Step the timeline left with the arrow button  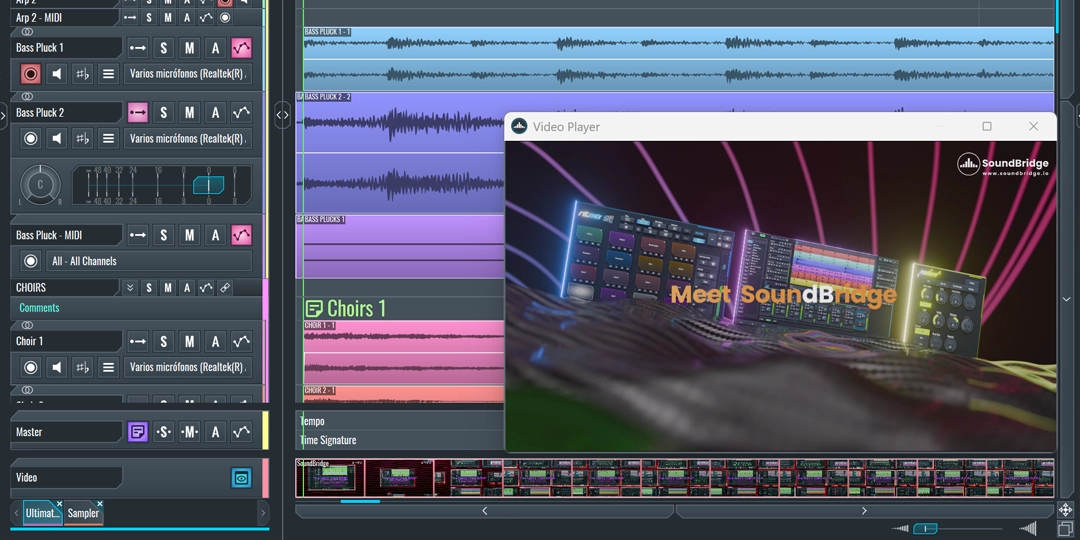pyautogui.click(x=484, y=511)
